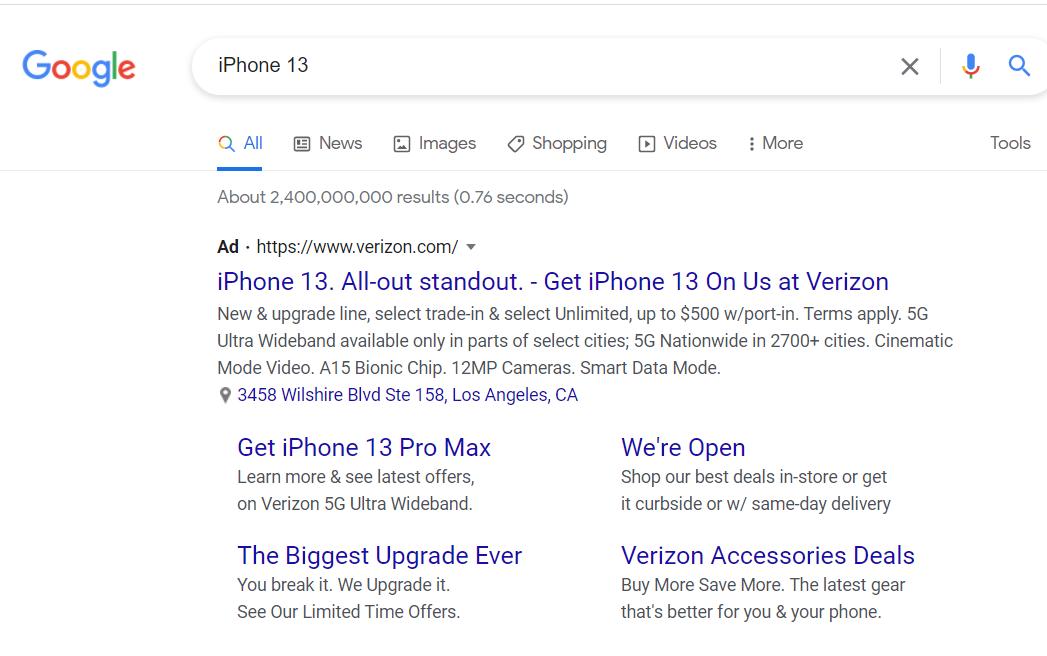Viewport: 1047px width, 656px height.
Task: Open the Tools options
Action: pos(1010,143)
